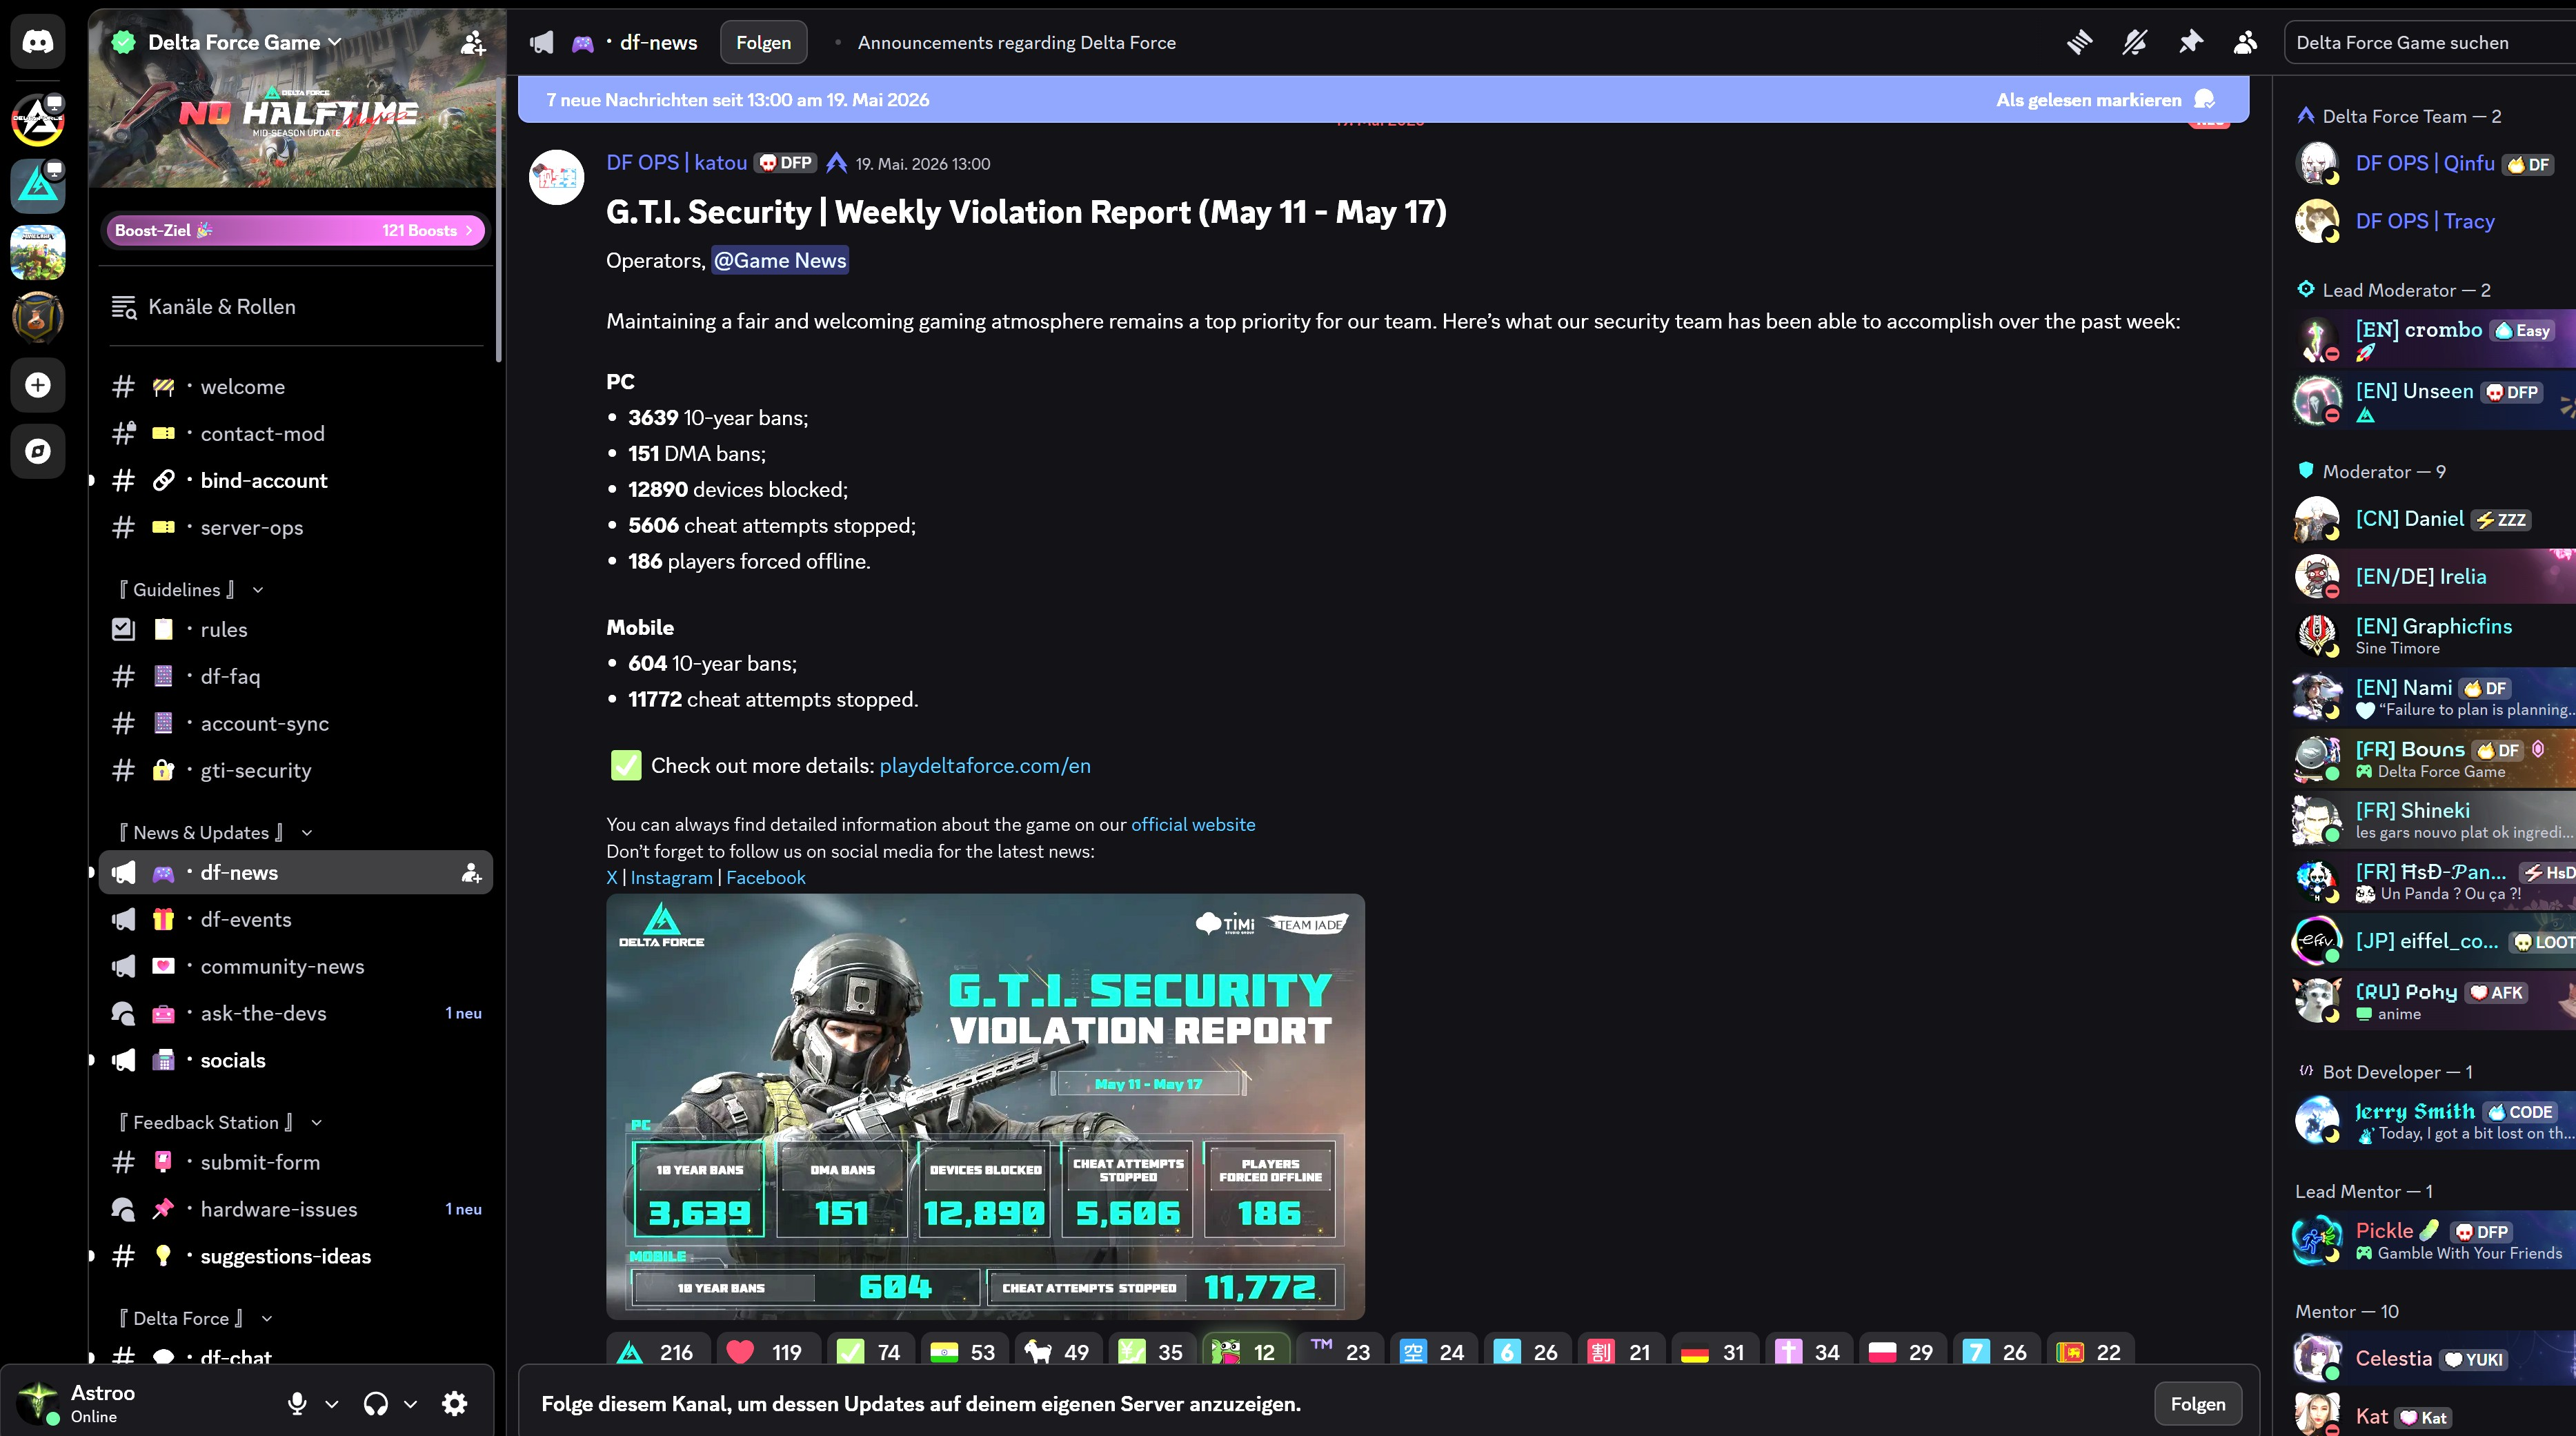The height and width of the screenshot is (1436, 2576).
Task: Click the notification mute bell icon
Action: click(2135, 42)
